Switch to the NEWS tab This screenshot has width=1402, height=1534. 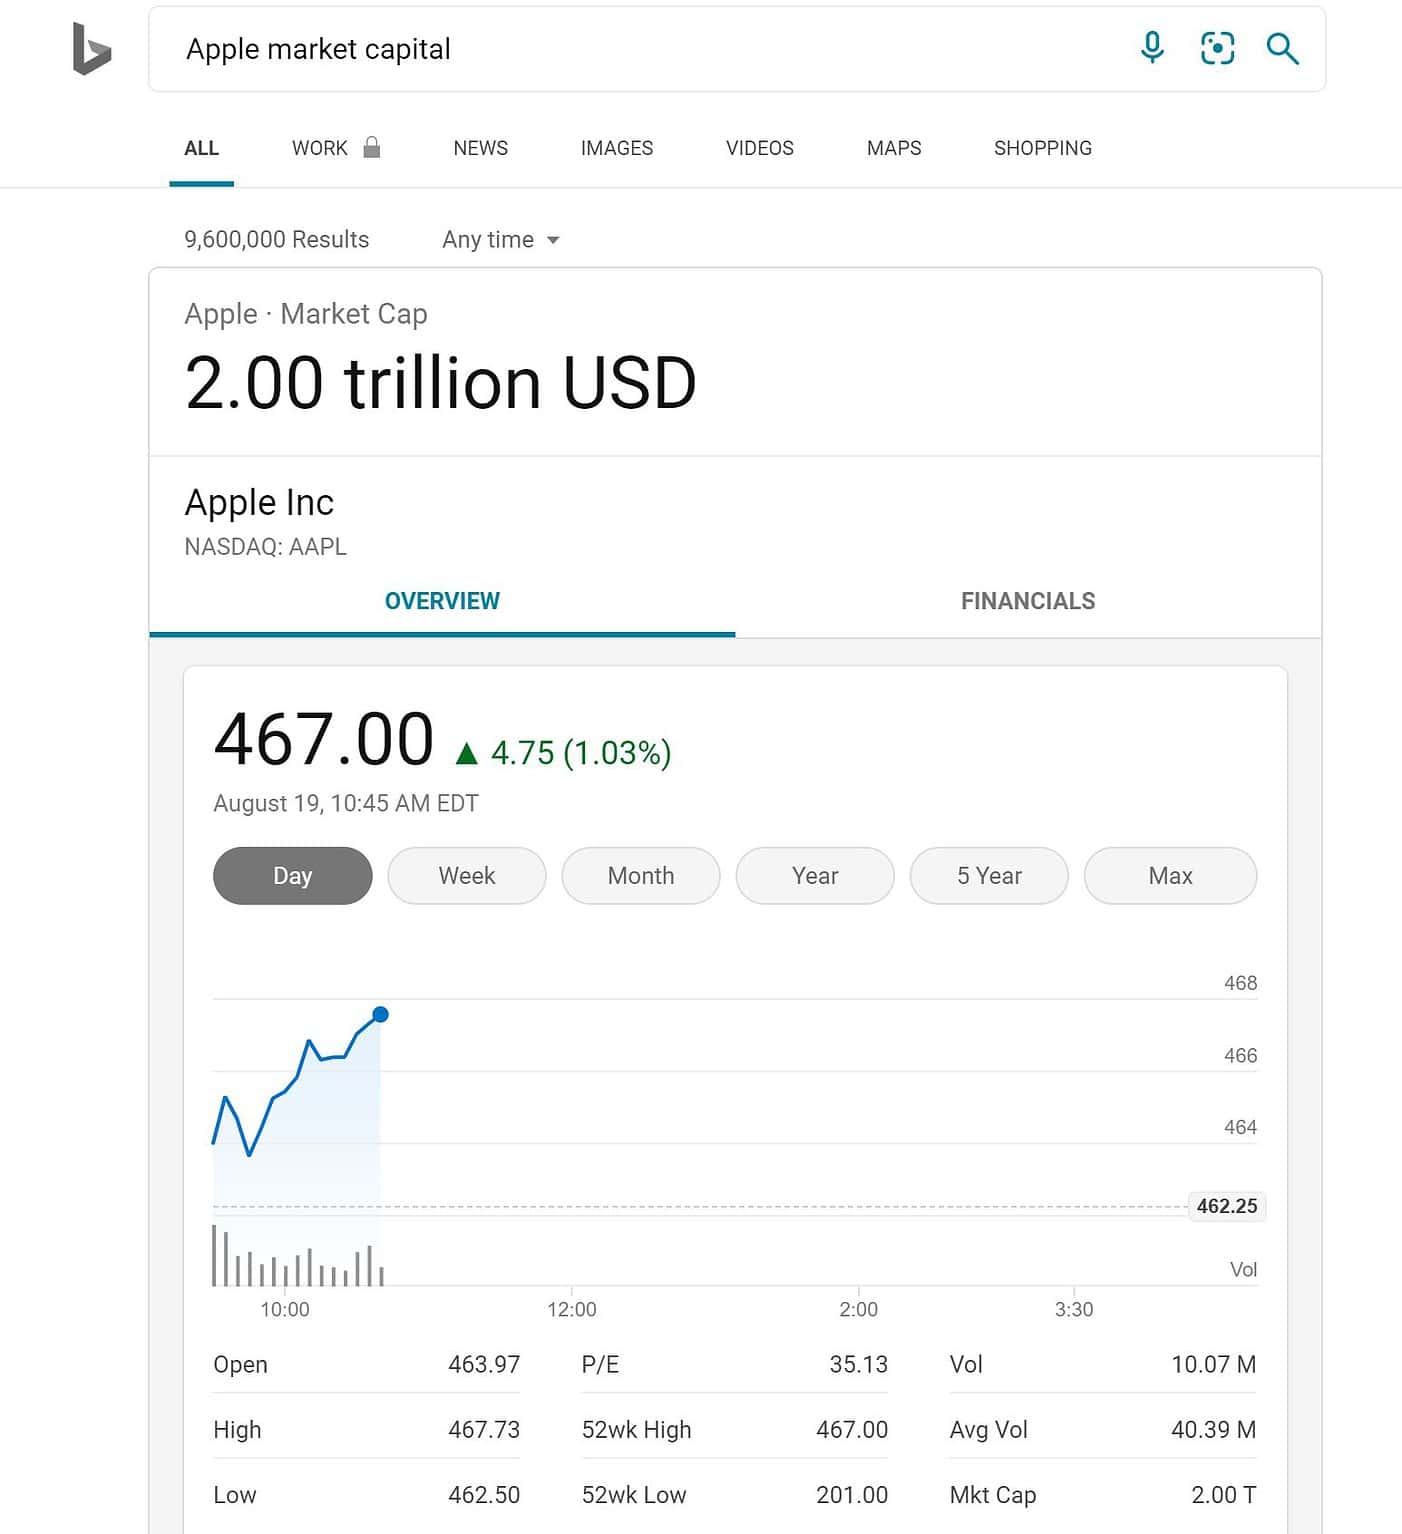click(480, 148)
